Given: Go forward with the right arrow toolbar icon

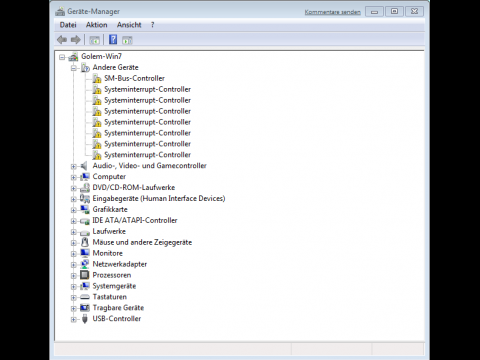Looking at the screenshot, I should coord(76,40).
